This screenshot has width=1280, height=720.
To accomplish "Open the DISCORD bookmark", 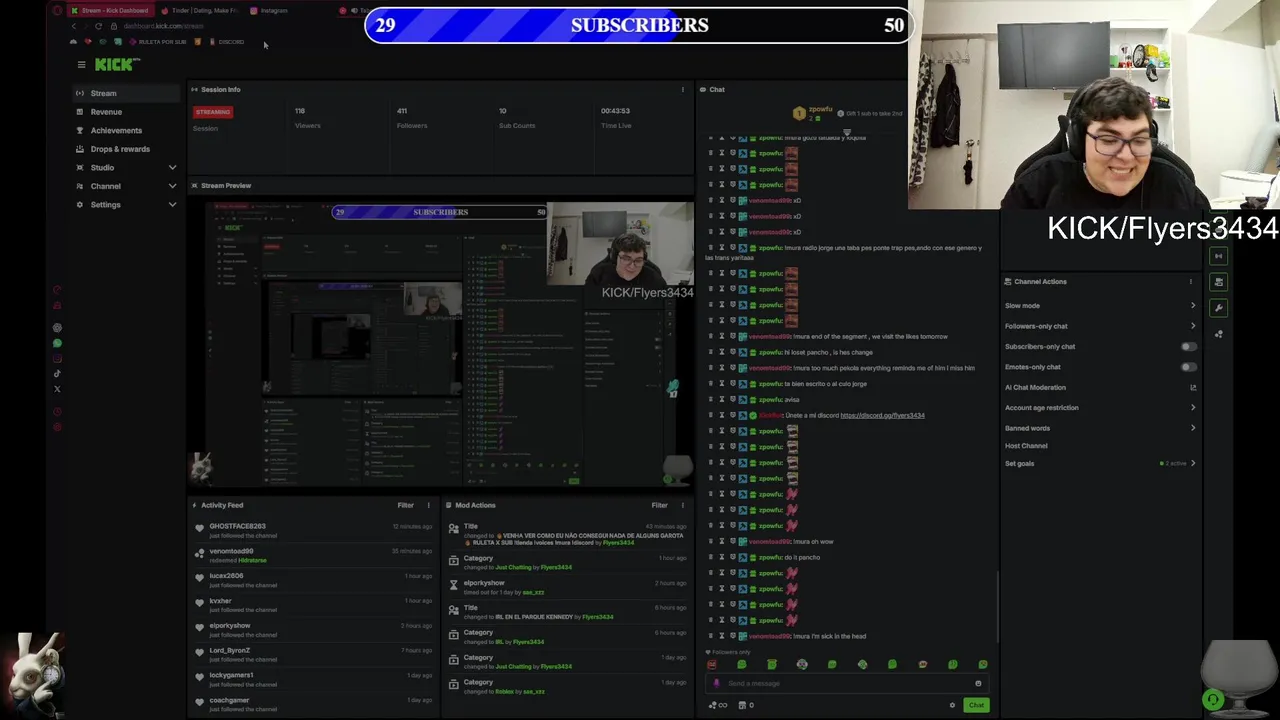I will (227, 42).
